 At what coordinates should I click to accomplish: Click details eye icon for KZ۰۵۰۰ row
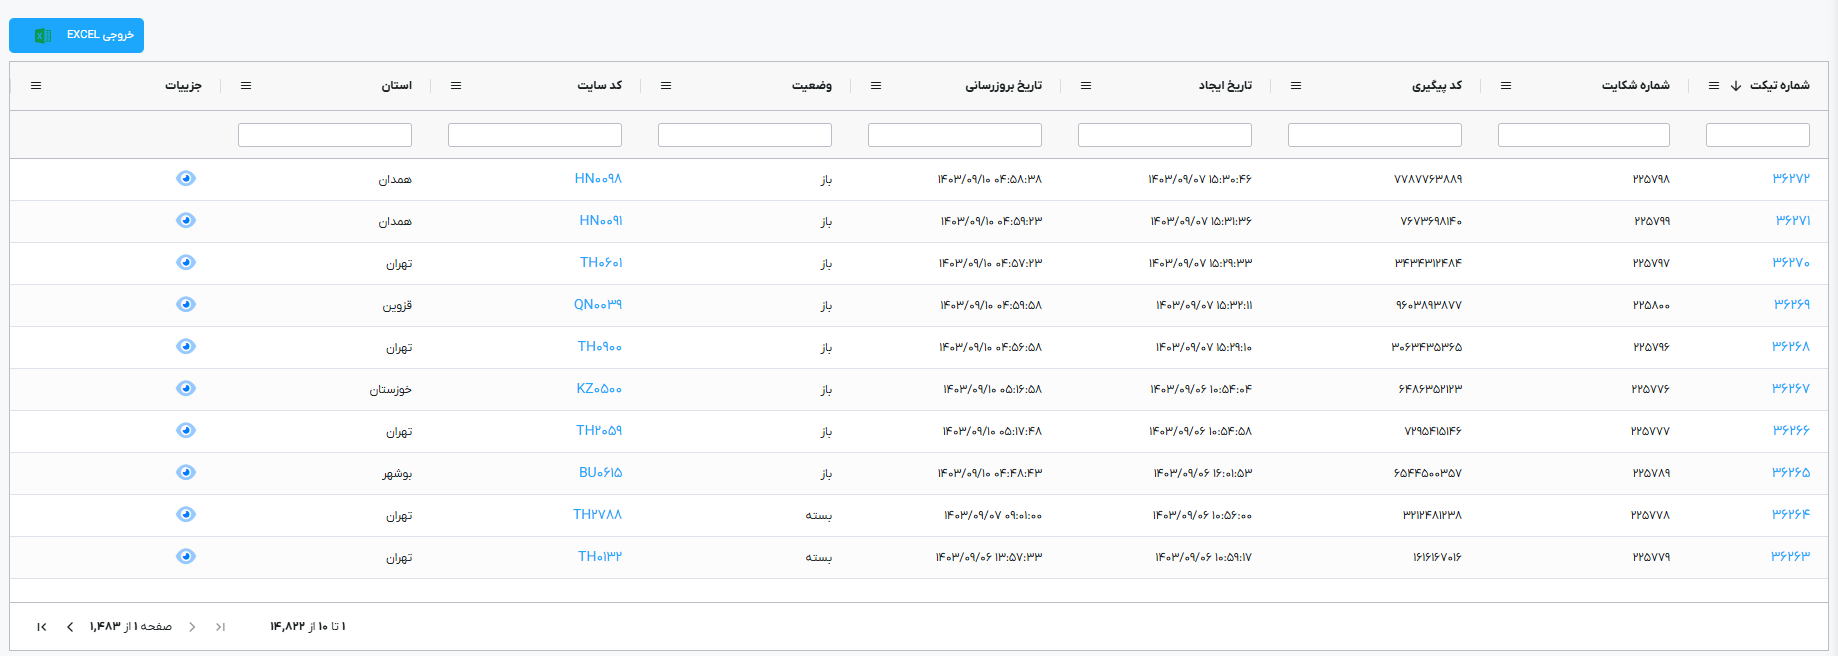tap(186, 388)
